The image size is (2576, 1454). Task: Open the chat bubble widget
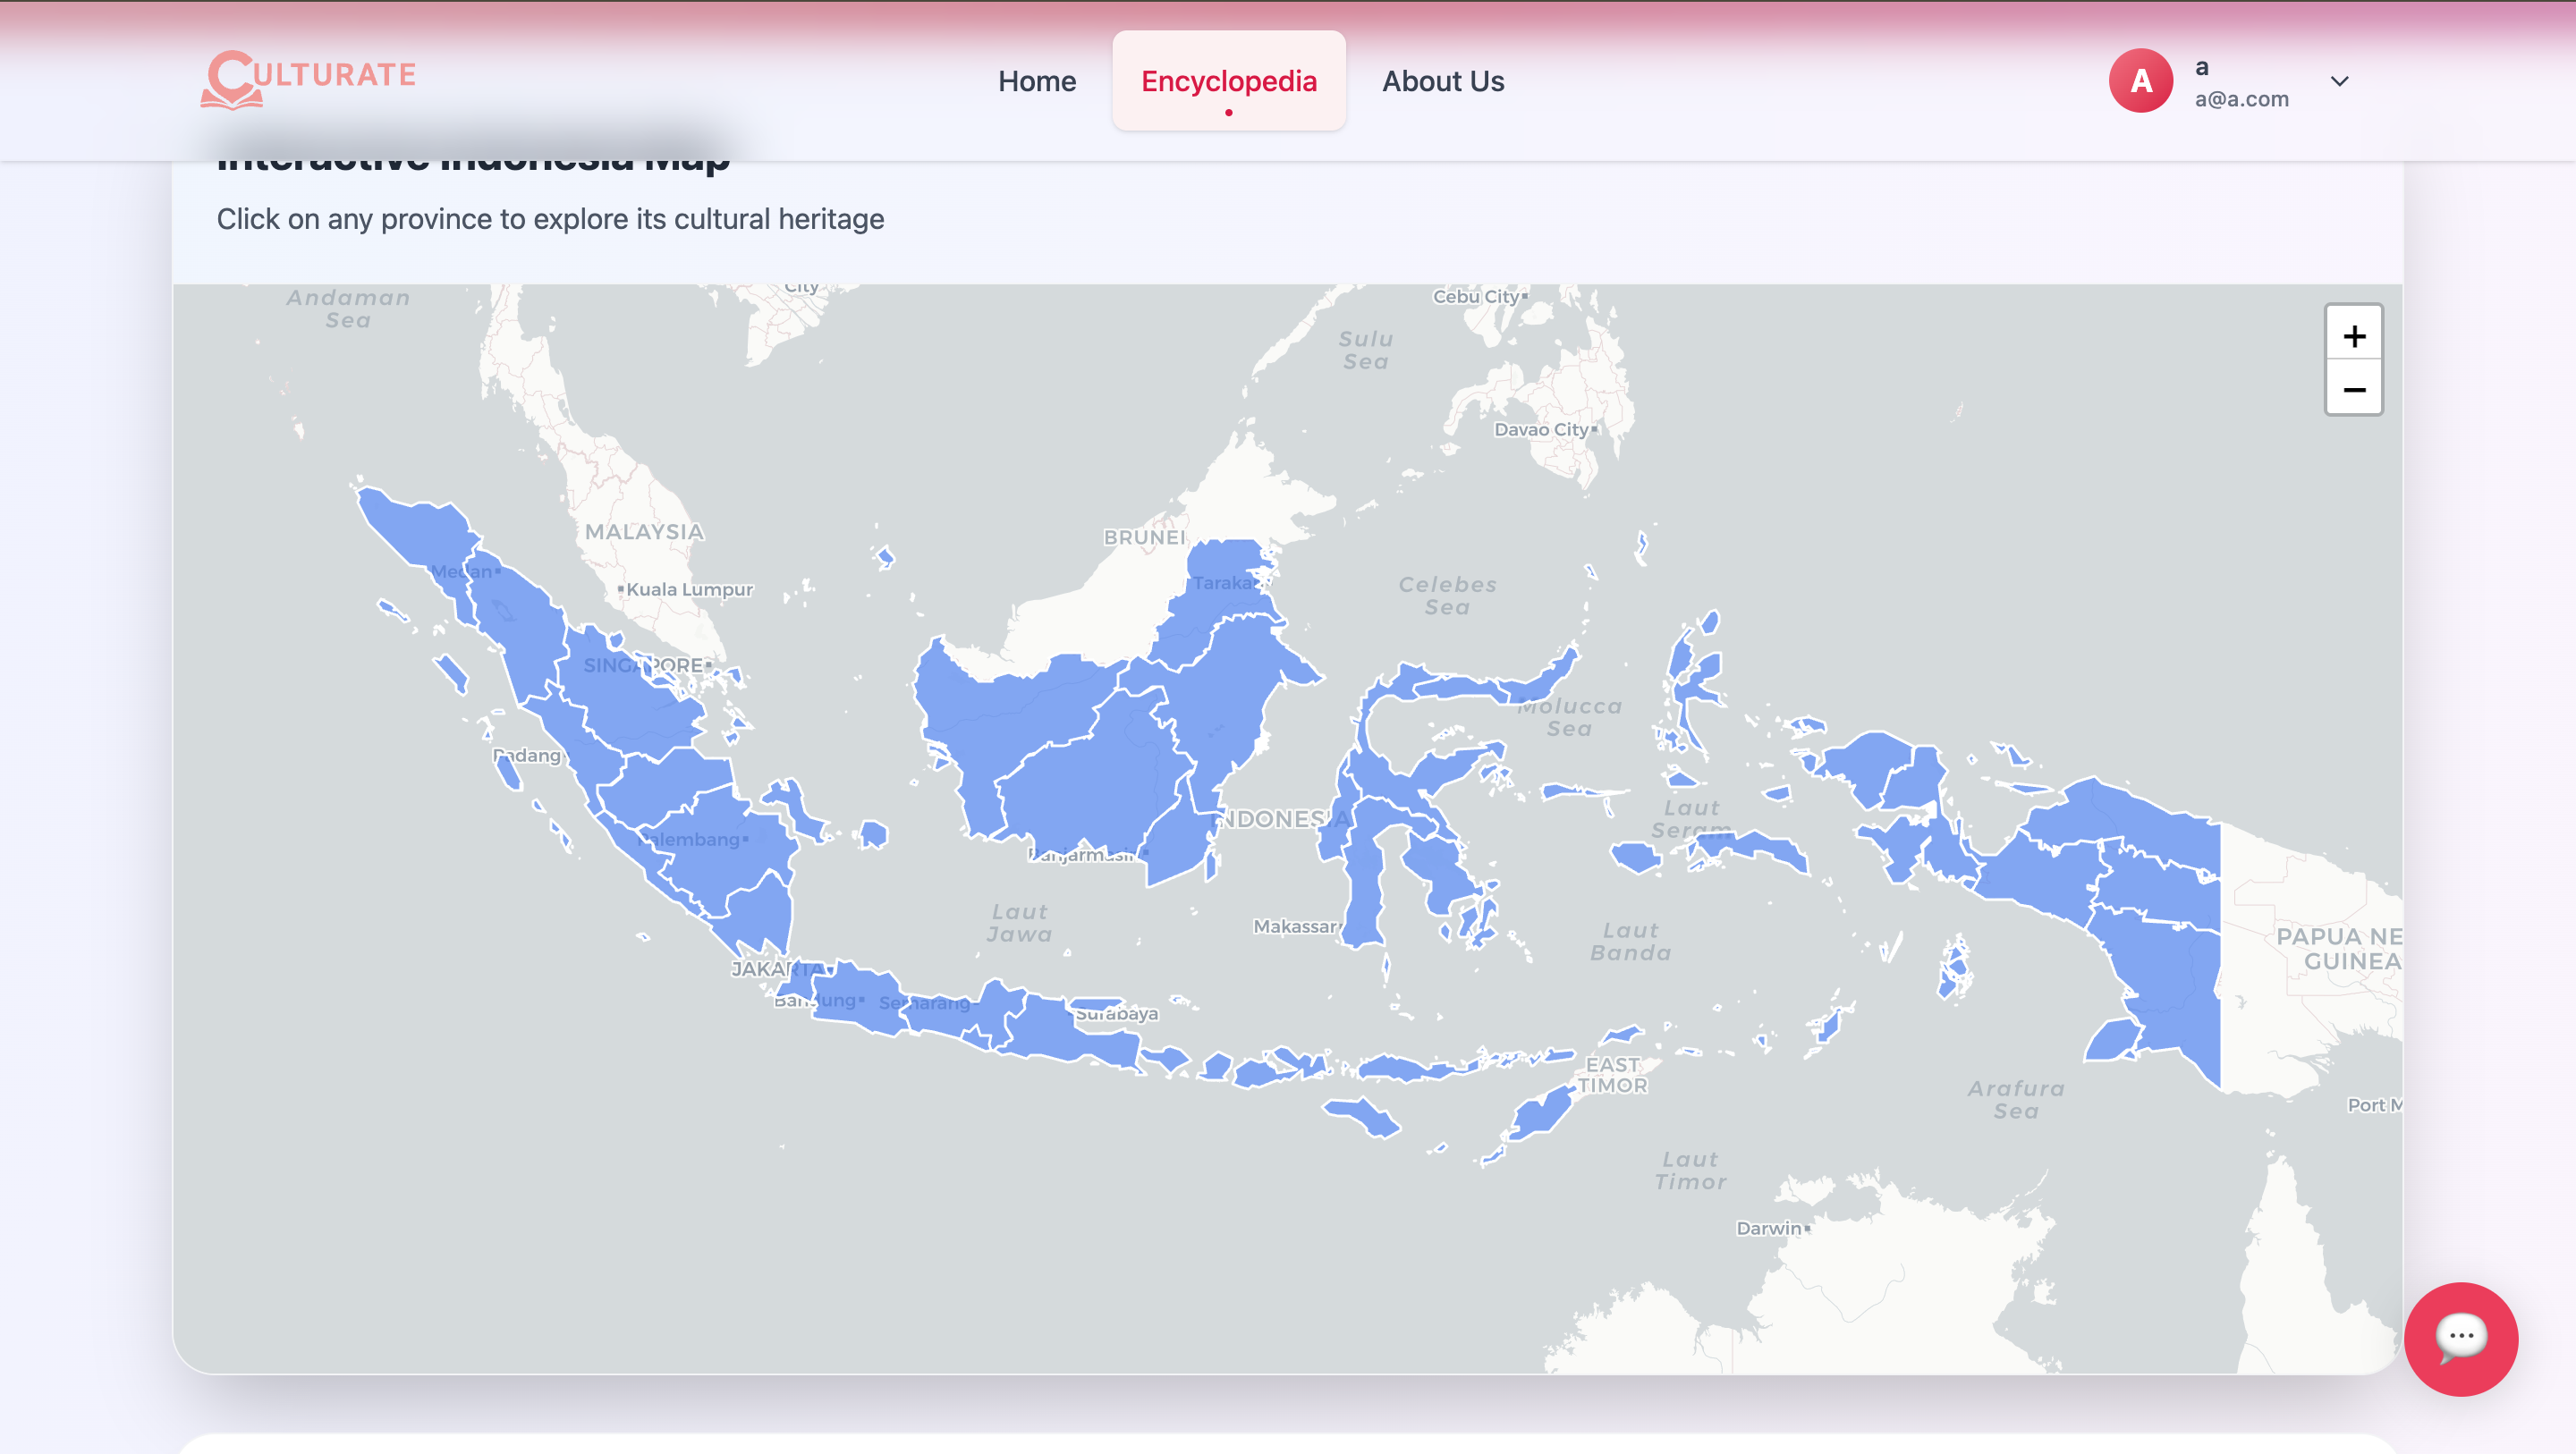click(x=2460, y=1337)
